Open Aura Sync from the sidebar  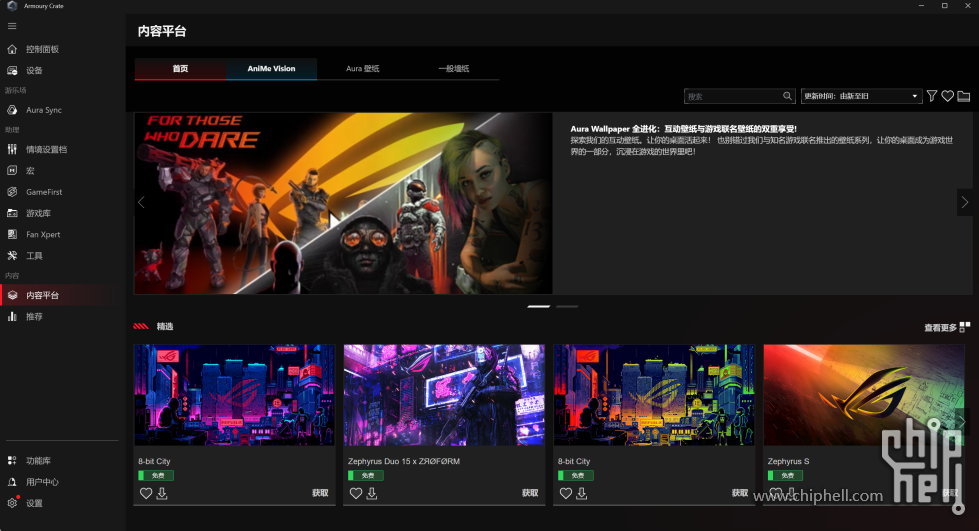click(44, 110)
